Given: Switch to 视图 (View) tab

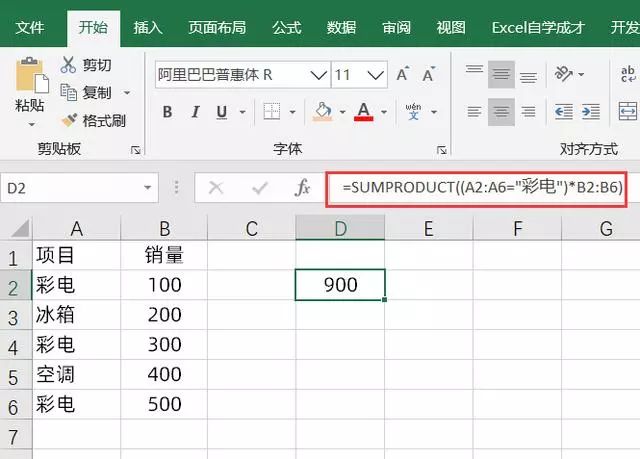Looking at the screenshot, I should coord(451,28).
